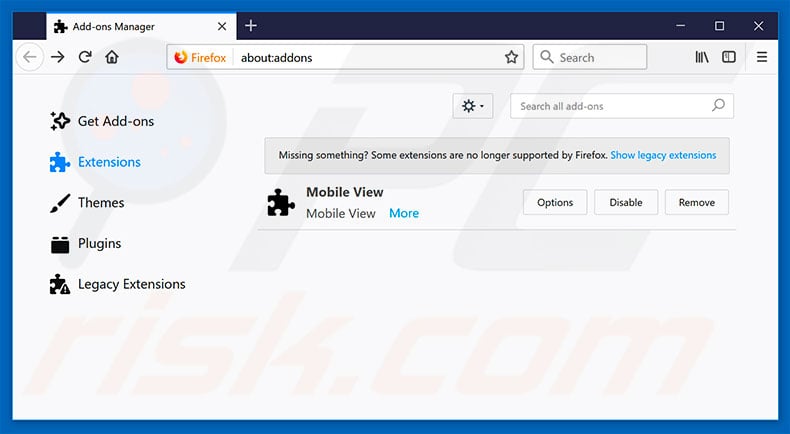The image size is (790, 434).
Task: Open the Library toolbar icon
Action: (x=702, y=57)
